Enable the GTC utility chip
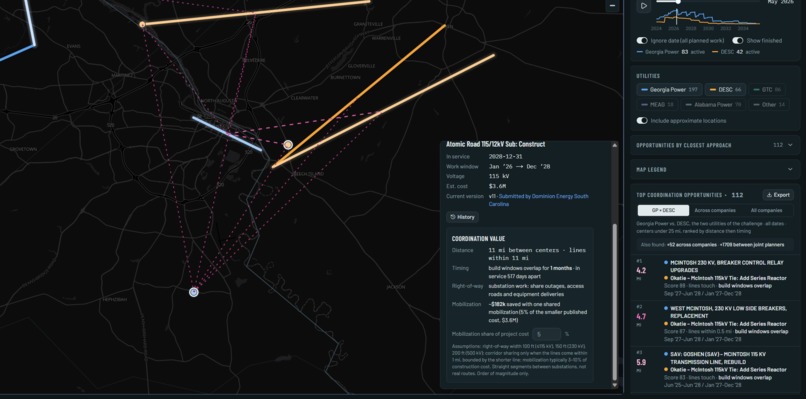Screen dimensions: 806x399 coord(767,89)
